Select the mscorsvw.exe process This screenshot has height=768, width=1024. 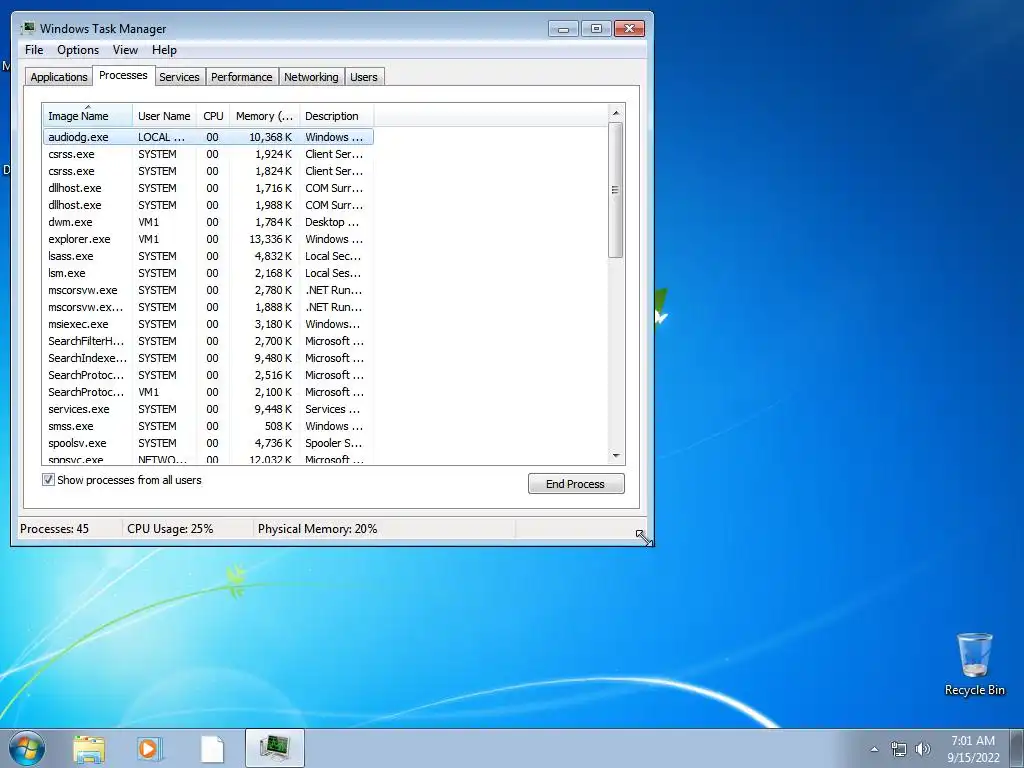[x=208, y=290]
